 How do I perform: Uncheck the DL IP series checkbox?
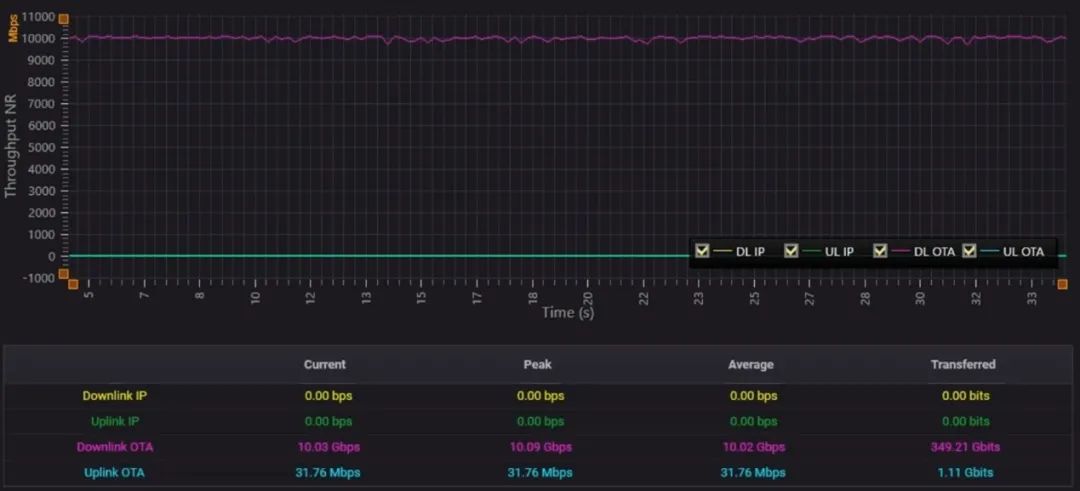click(x=702, y=251)
